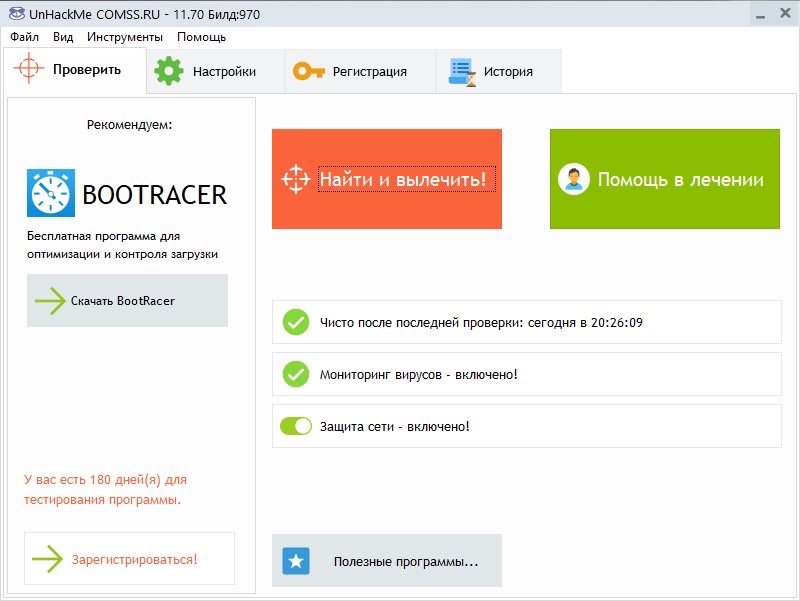Toggle the Защита сети switch
Screen dimensions: 800x601
click(x=296, y=426)
